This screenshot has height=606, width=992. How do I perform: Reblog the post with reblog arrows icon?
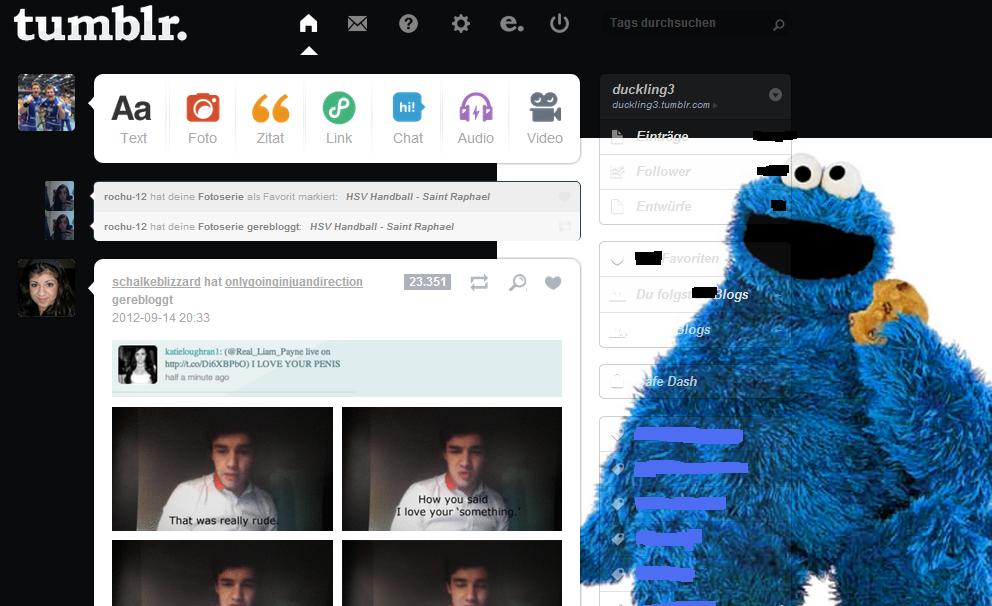(x=479, y=282)
